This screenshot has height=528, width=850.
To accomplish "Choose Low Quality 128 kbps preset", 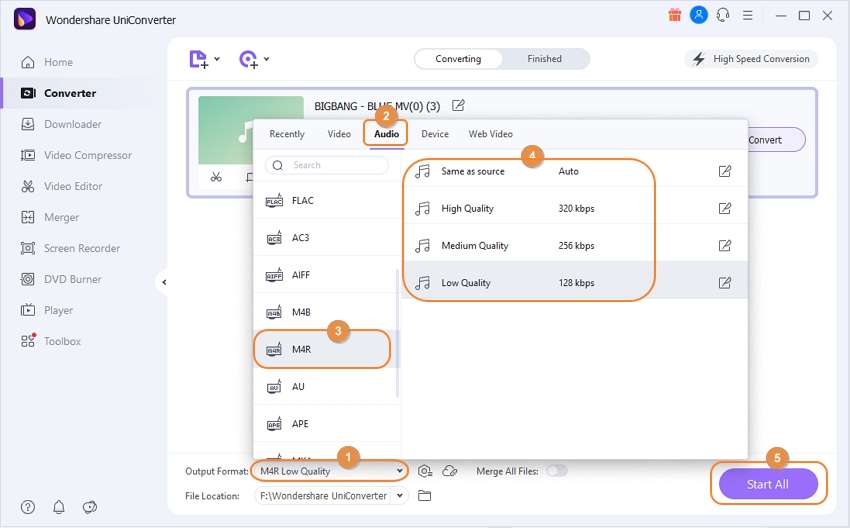I will pyautogui.click(x=575, y=282).
